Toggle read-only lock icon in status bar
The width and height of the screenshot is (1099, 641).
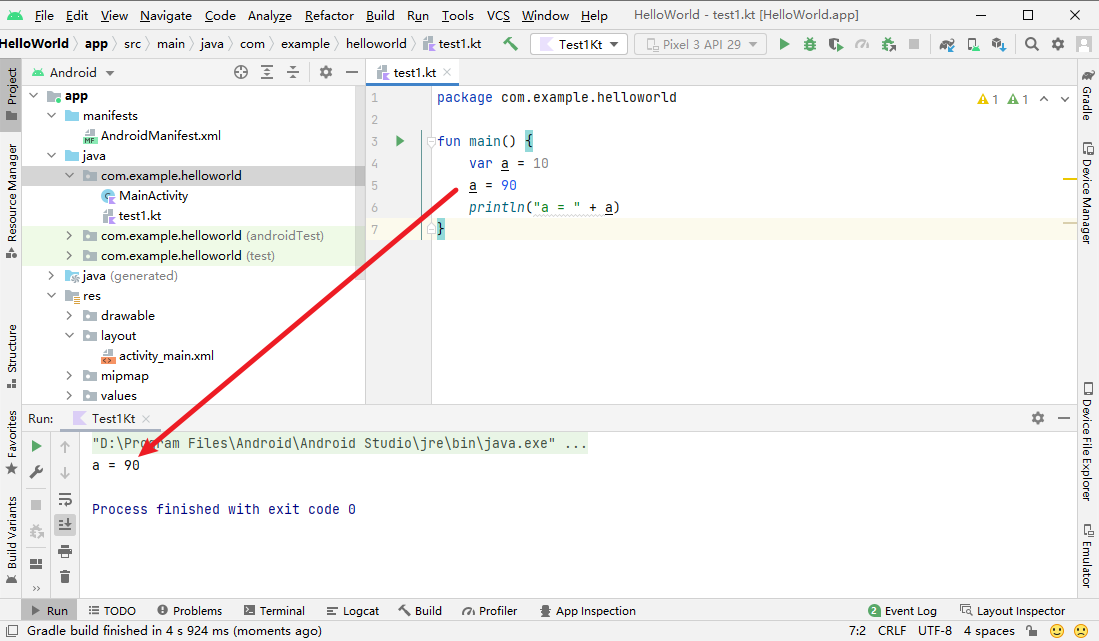(x=1031, y=630)
